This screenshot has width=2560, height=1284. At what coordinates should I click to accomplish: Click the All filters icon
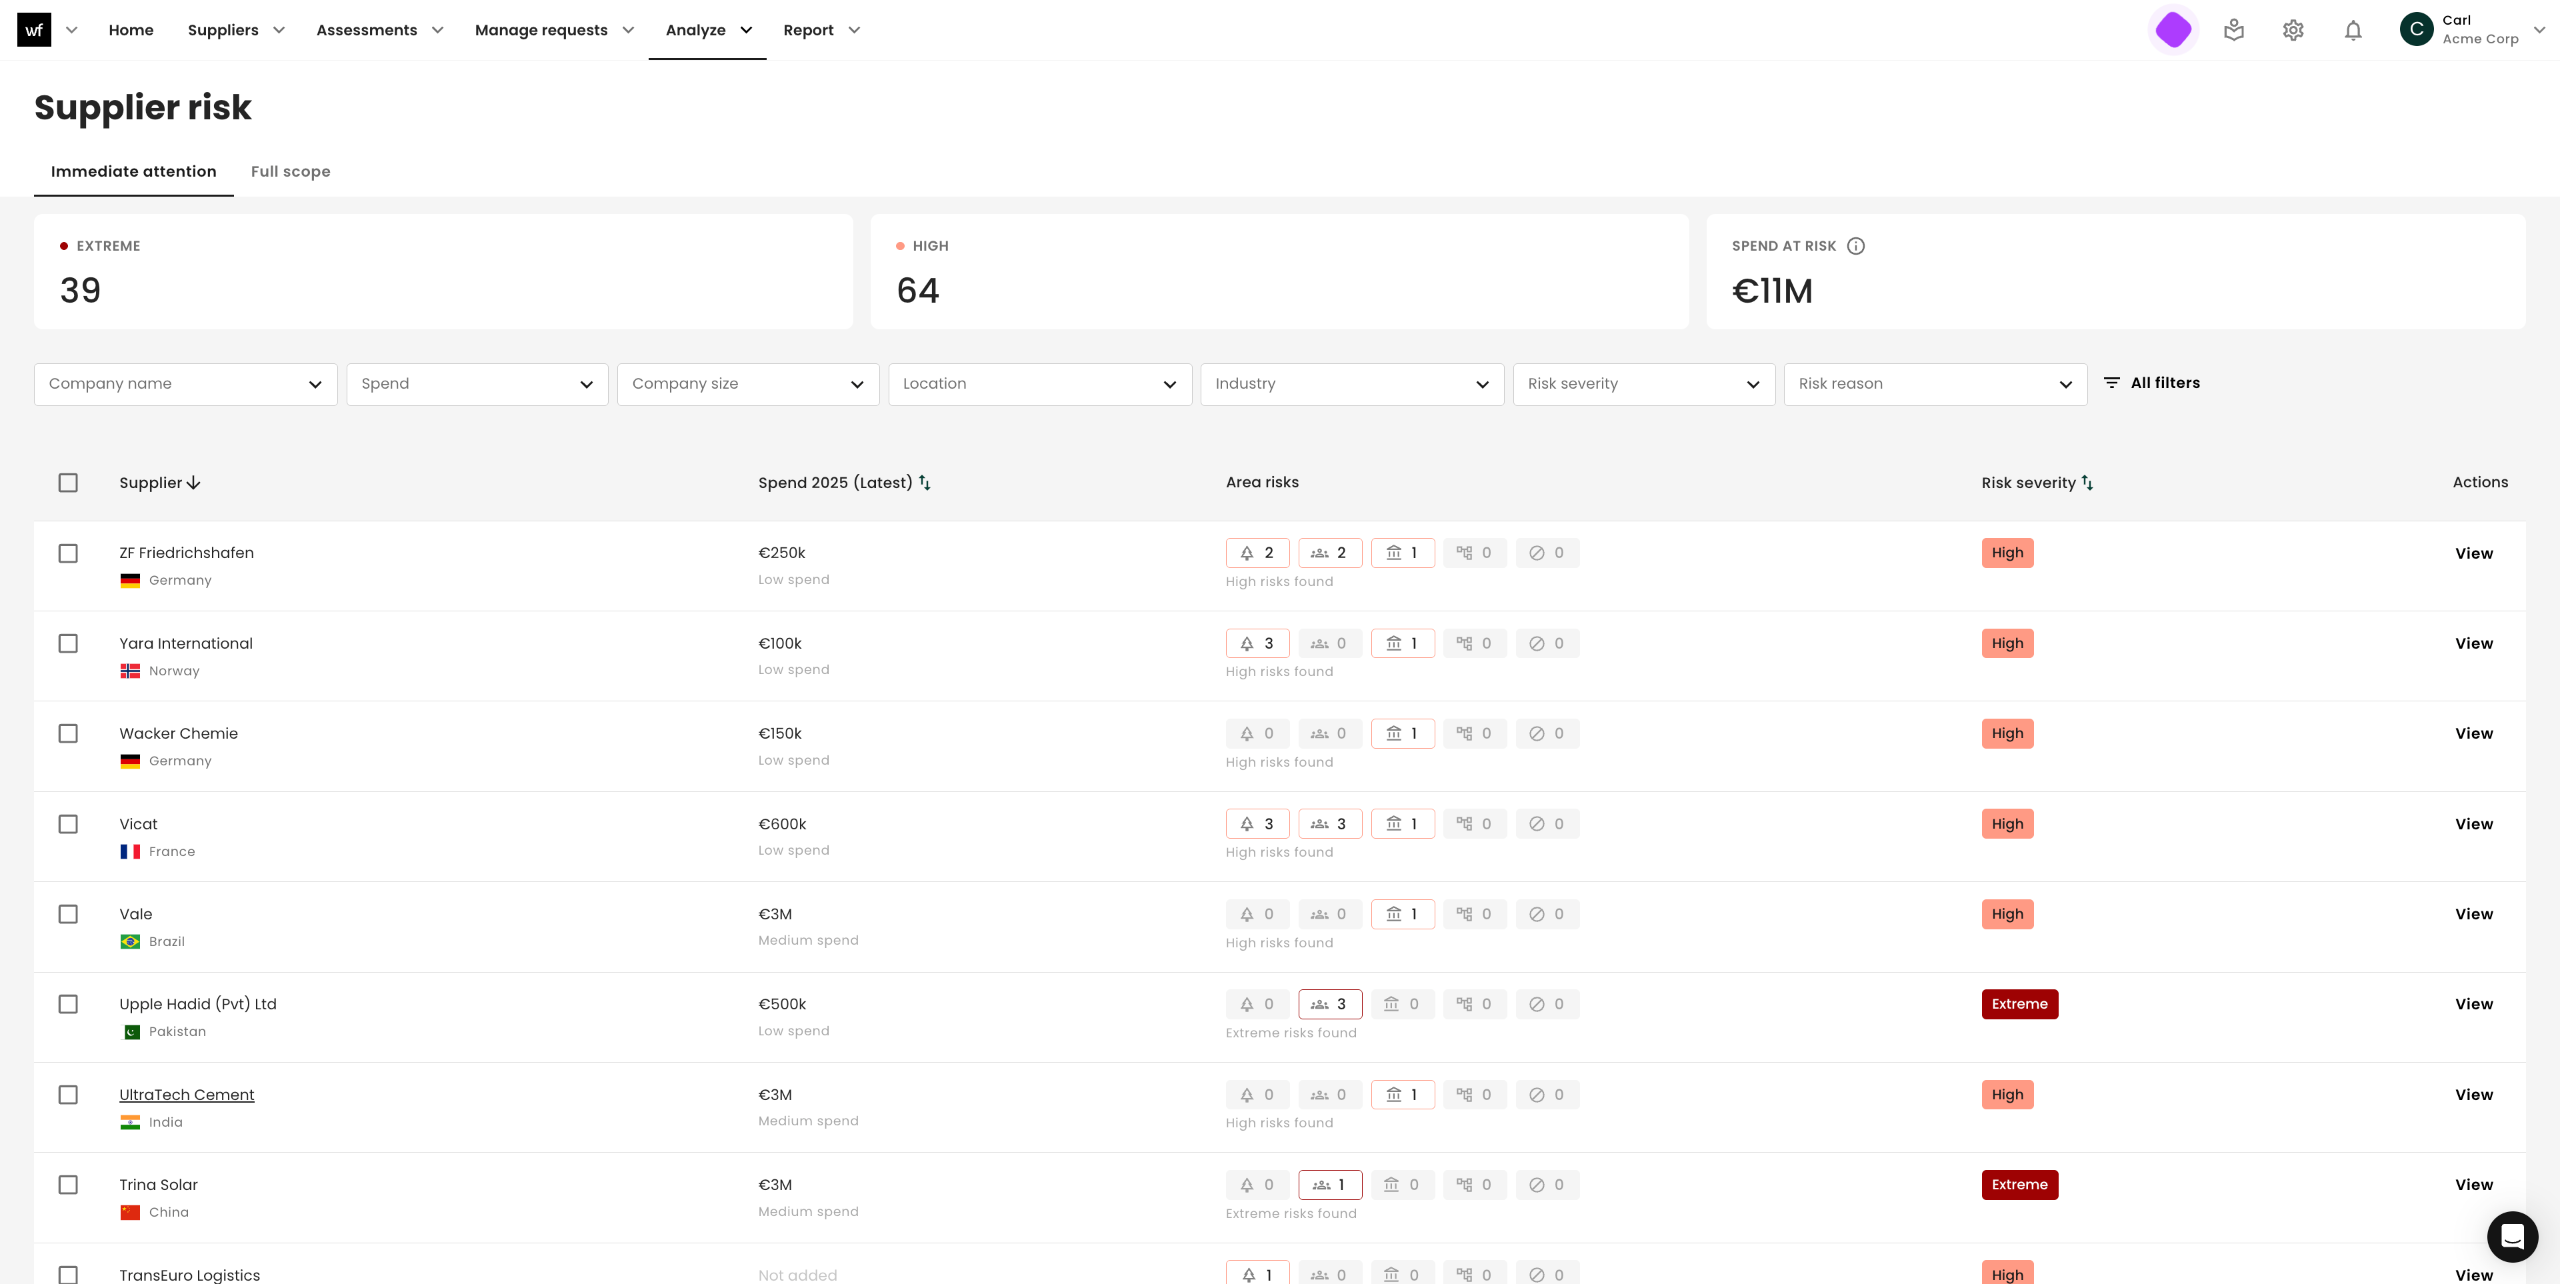point(2112,383)
